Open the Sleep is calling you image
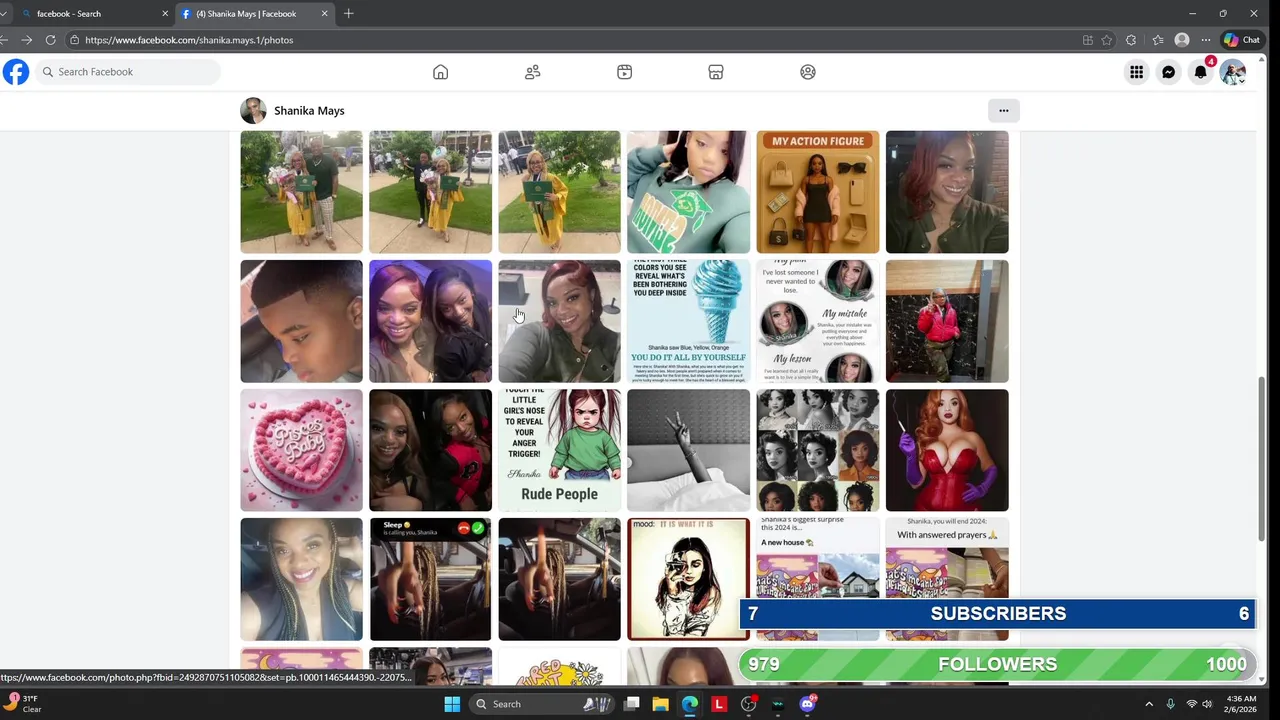This screenshot has width=1280, height=720. point(430,579)
